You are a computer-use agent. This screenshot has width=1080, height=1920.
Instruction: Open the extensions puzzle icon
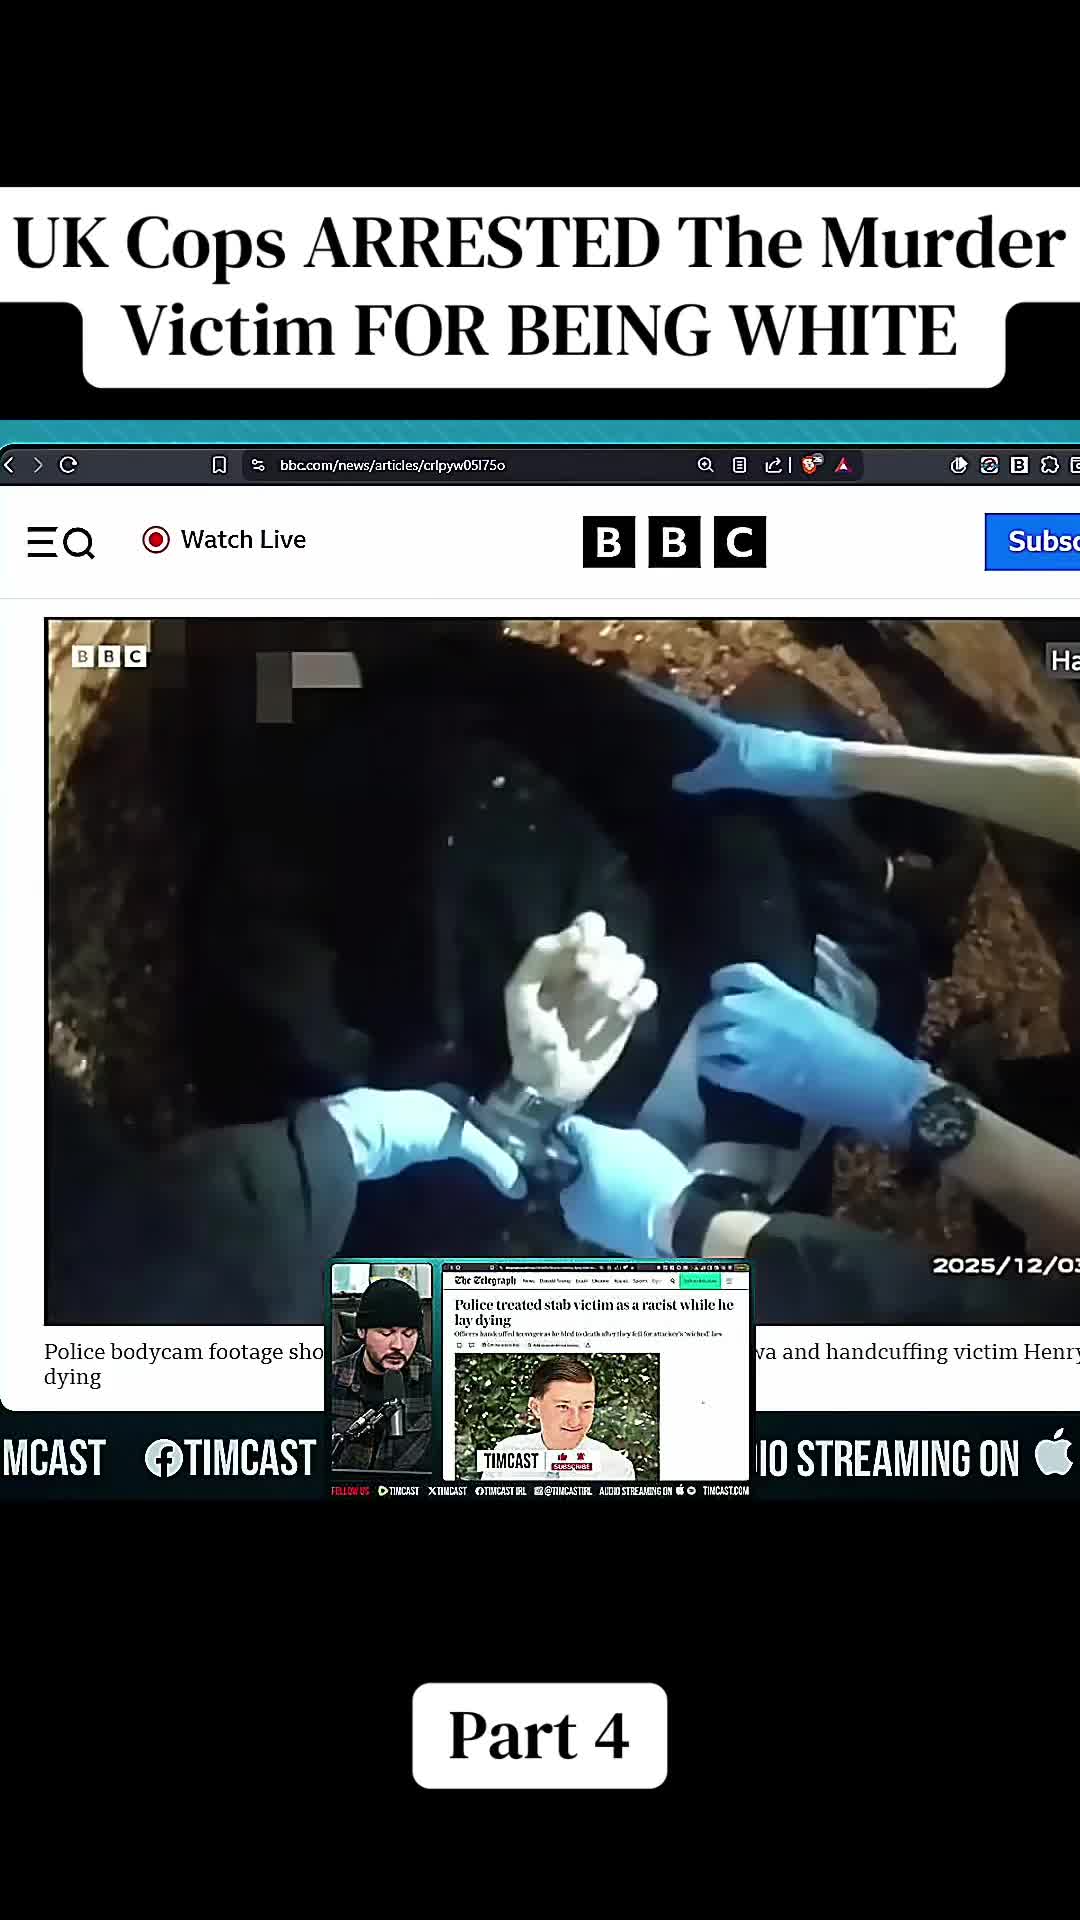1050,465
